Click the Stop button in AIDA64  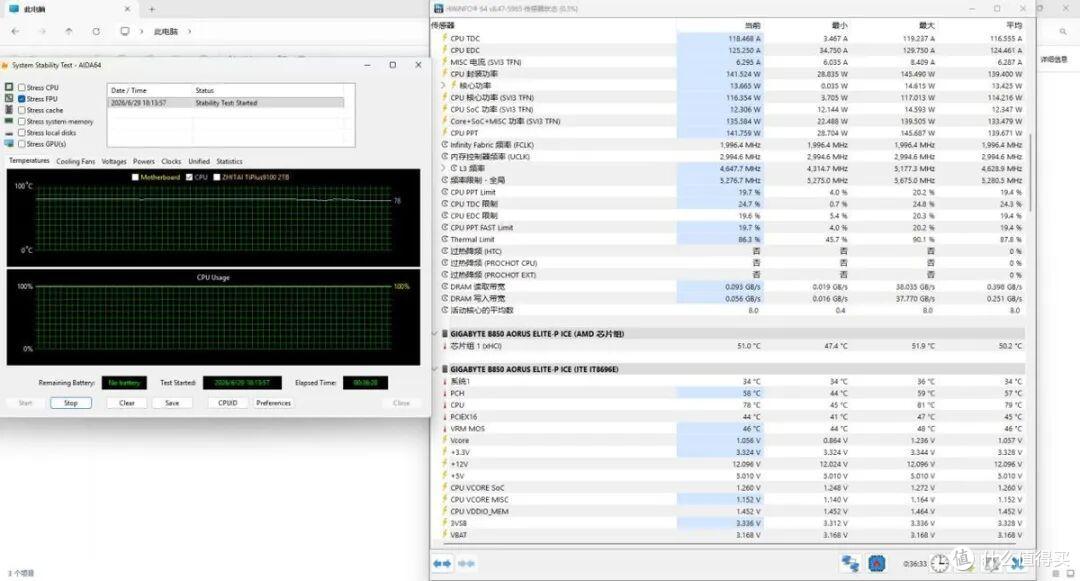click(x=71, y=403)
